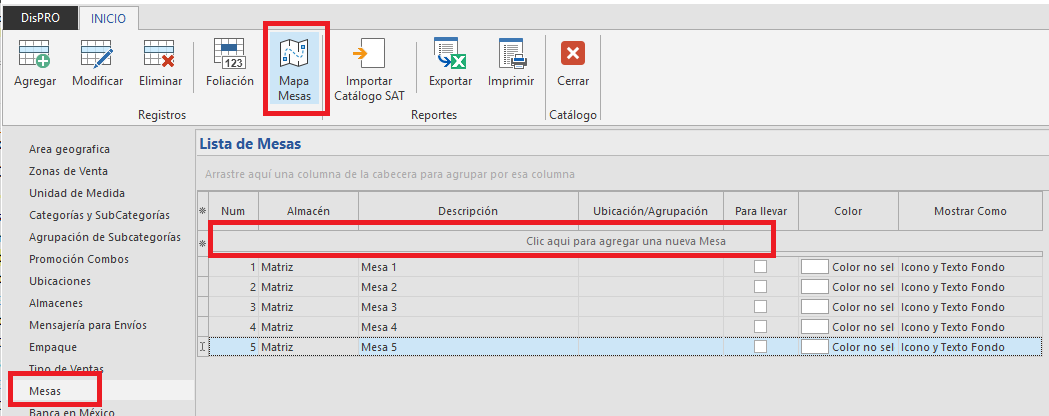The image size is (1049, 416).
Task: Pick the color swatch for Mesa 1
Action: click(x=815, y=267)
